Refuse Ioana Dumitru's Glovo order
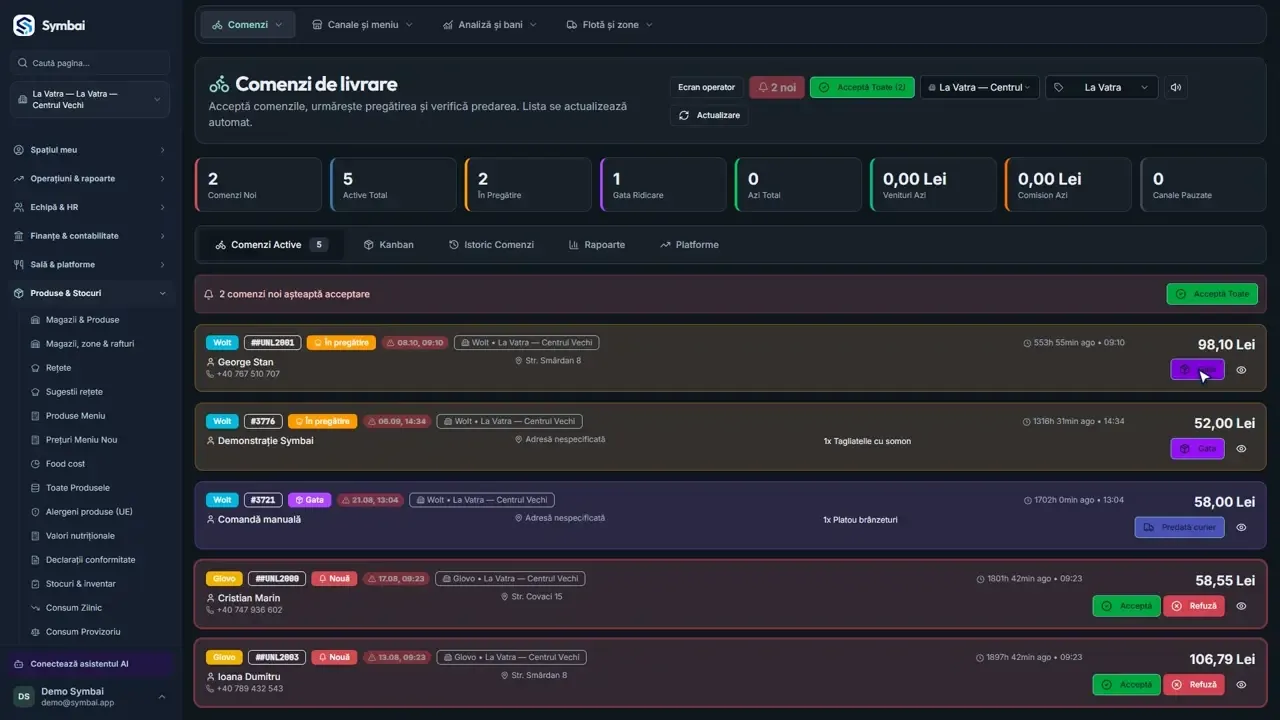 [1194, 685]
